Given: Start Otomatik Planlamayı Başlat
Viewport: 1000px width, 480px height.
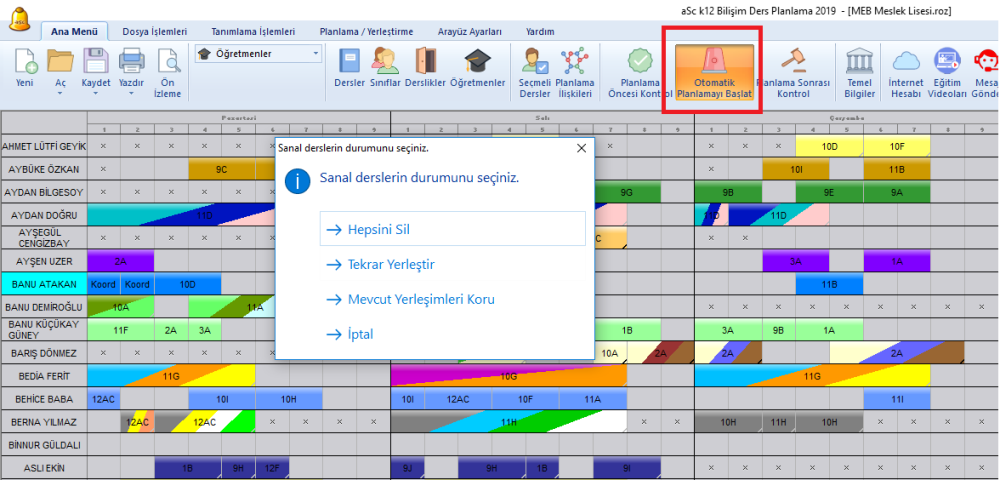Looking at the screenshot, I should 714,72.
